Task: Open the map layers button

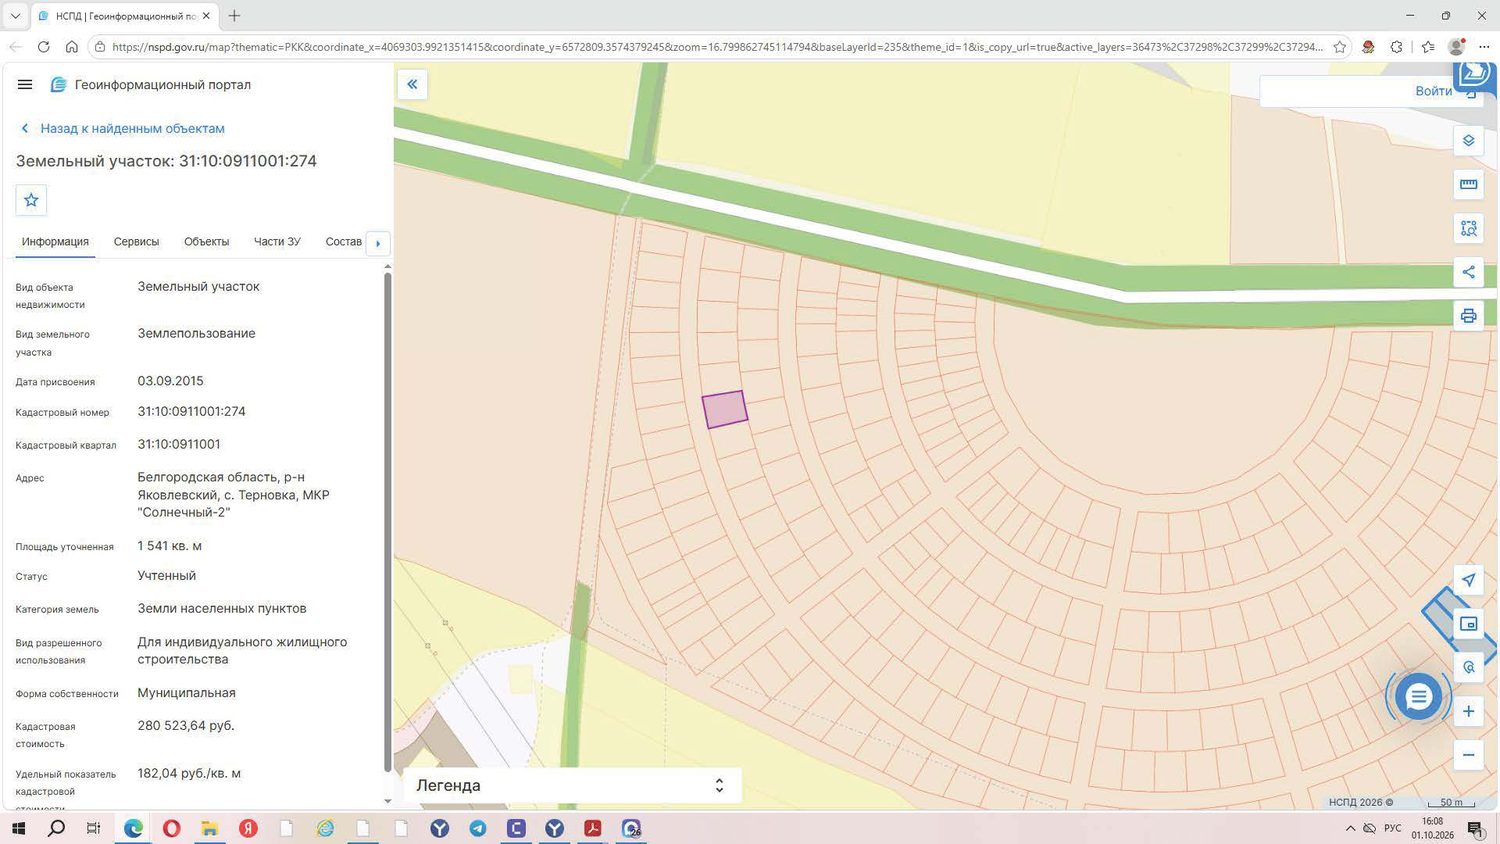Action: click(x=1468, y=140)
